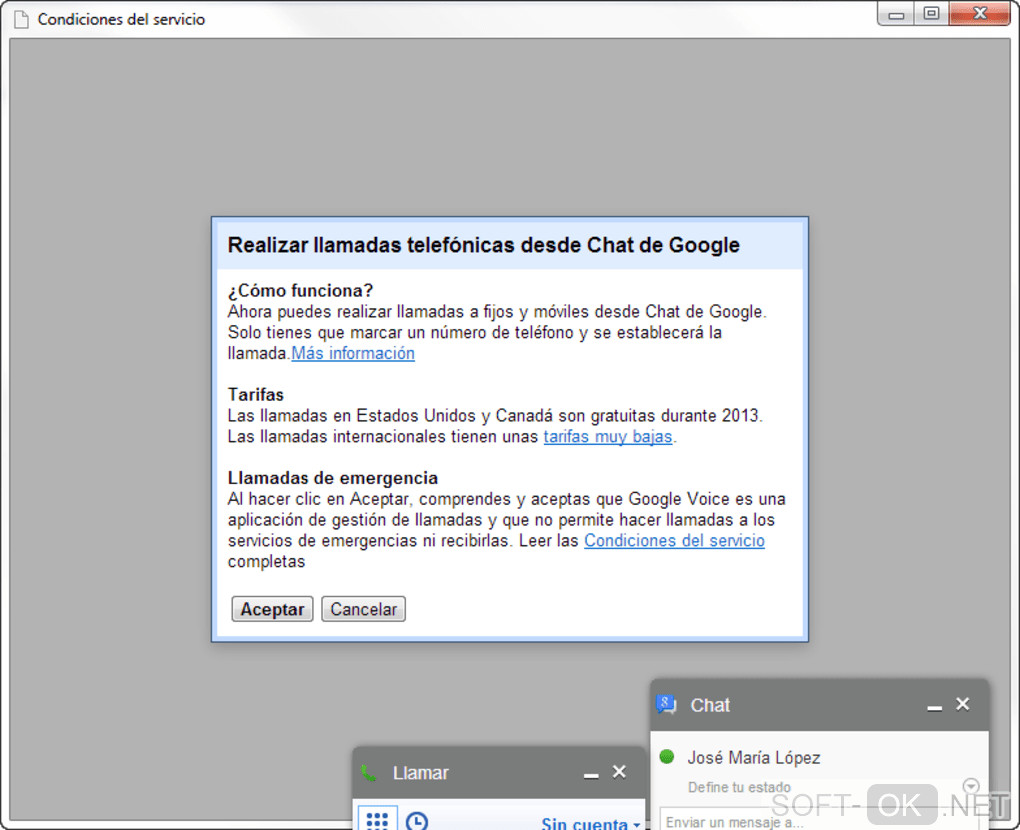
Task: Minimize the Llamar panel
Action: click(x=591, y=775)
